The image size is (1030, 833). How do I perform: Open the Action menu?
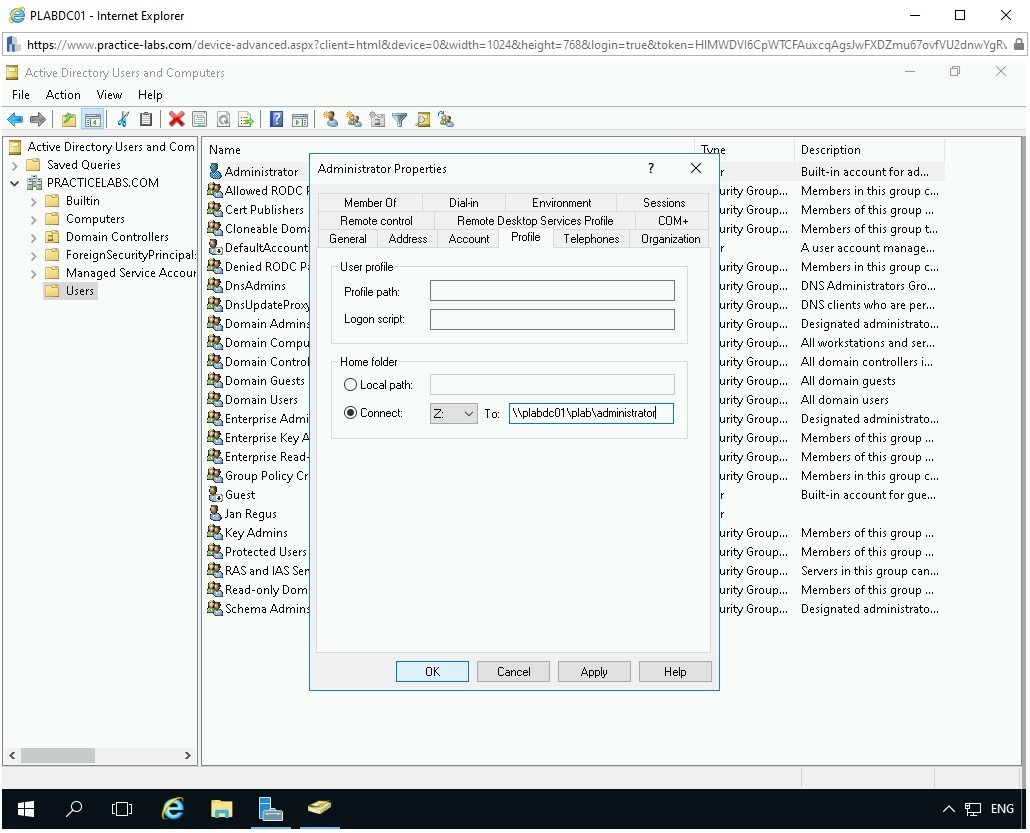click(x=63, y=95)
